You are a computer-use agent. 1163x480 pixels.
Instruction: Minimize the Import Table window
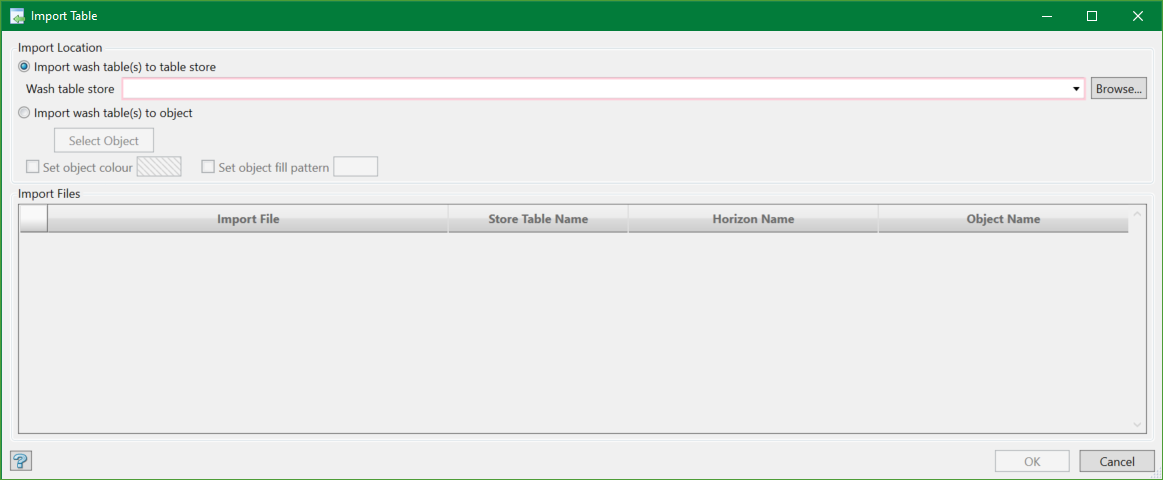1047,16
